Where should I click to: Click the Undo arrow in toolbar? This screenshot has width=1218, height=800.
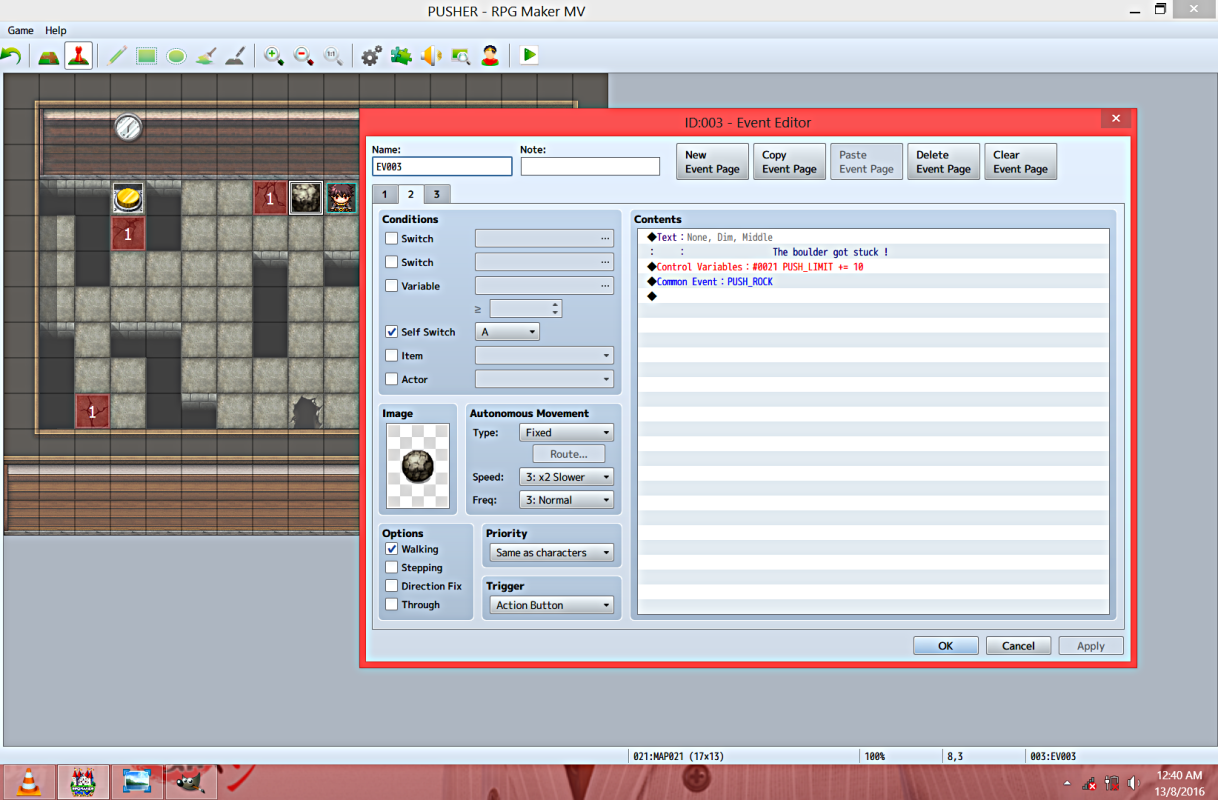coord(11,56)
